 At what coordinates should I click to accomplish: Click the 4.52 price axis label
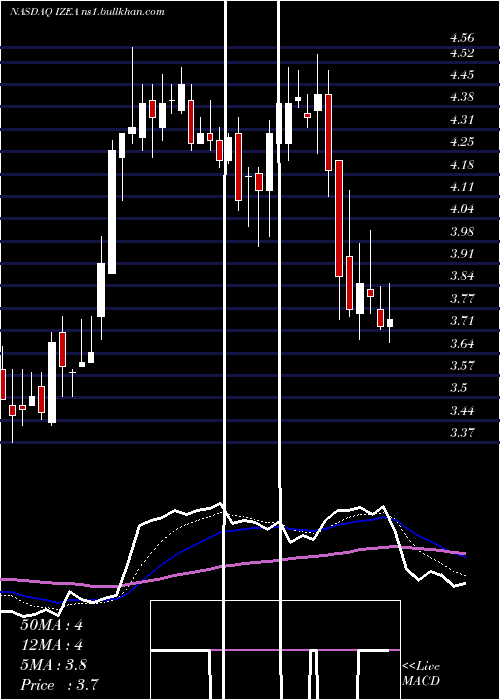462,53
